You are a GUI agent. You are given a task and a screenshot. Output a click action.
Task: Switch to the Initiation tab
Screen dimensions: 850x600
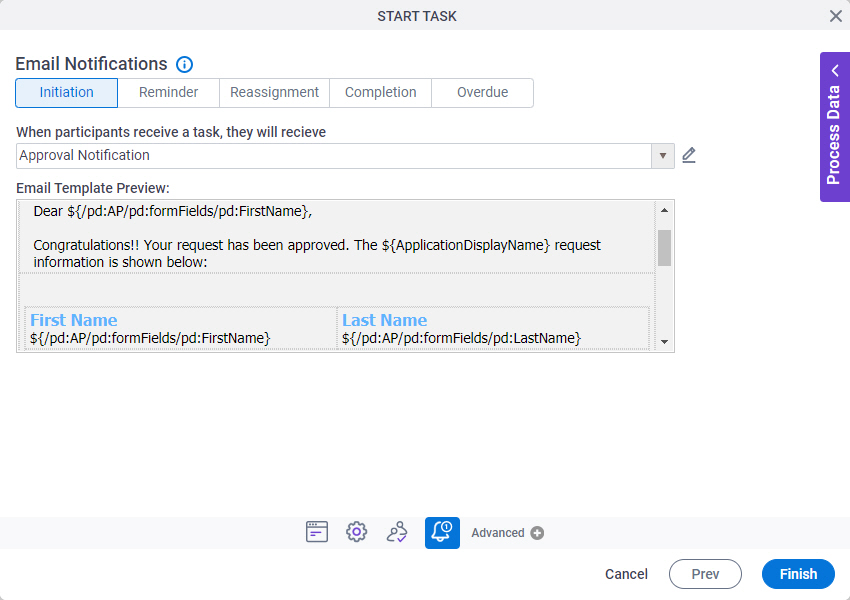(x=67, y=93)
